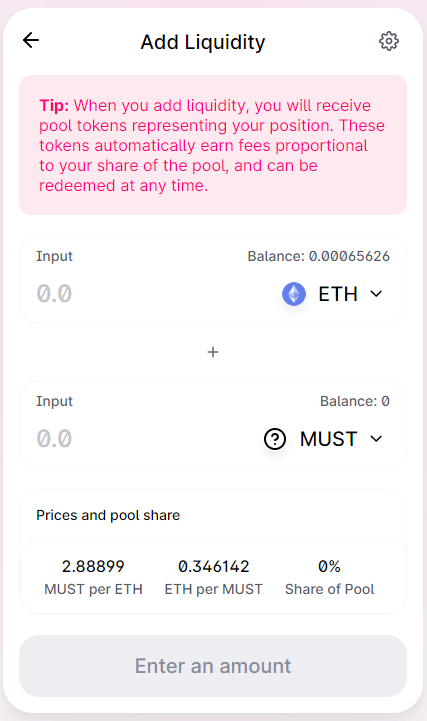
Task: Click the Prices and pool share heading
Action: pyautogui.click(x=108, y=515)
